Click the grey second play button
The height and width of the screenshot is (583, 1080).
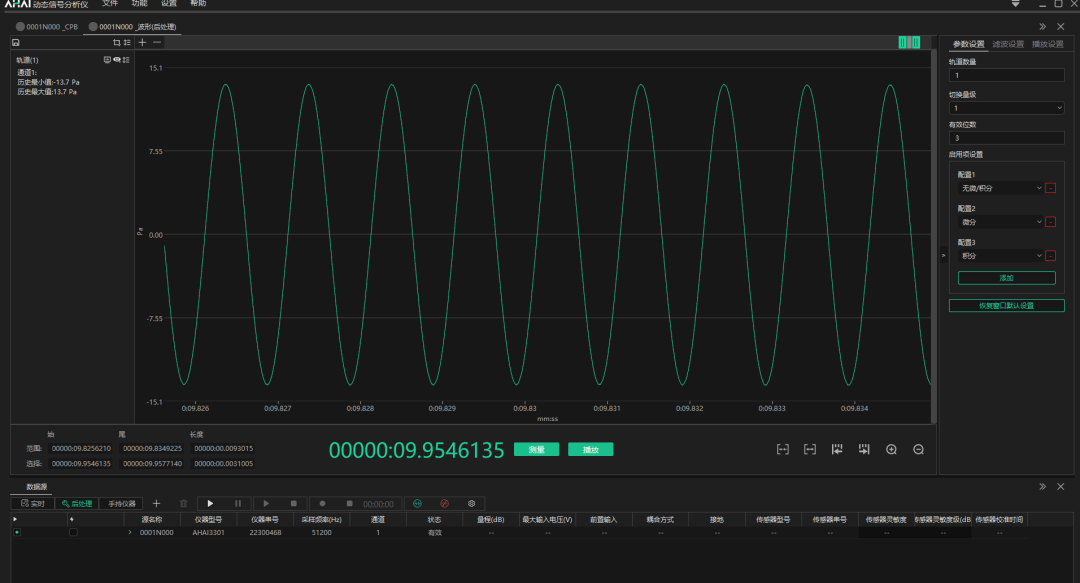266,504
